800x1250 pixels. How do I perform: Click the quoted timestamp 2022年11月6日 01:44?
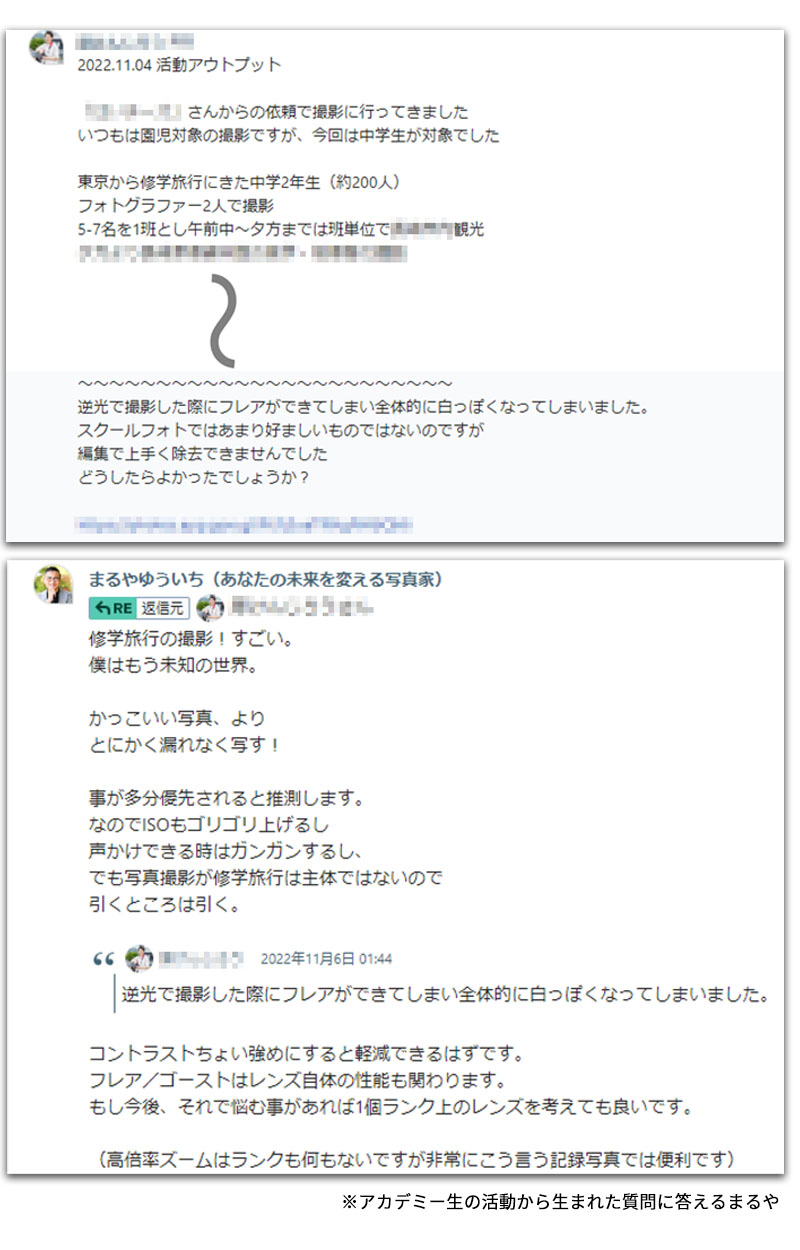(326, 958)
